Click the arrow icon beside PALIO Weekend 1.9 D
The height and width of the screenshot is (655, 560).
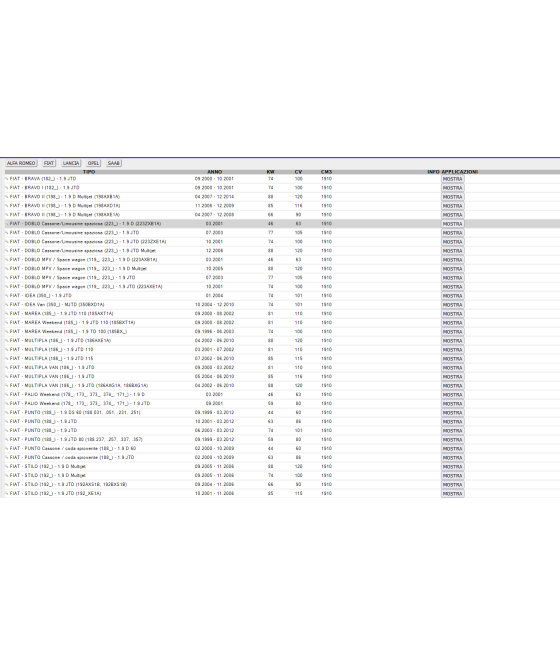pyautogui.click(x=7, y=395)
